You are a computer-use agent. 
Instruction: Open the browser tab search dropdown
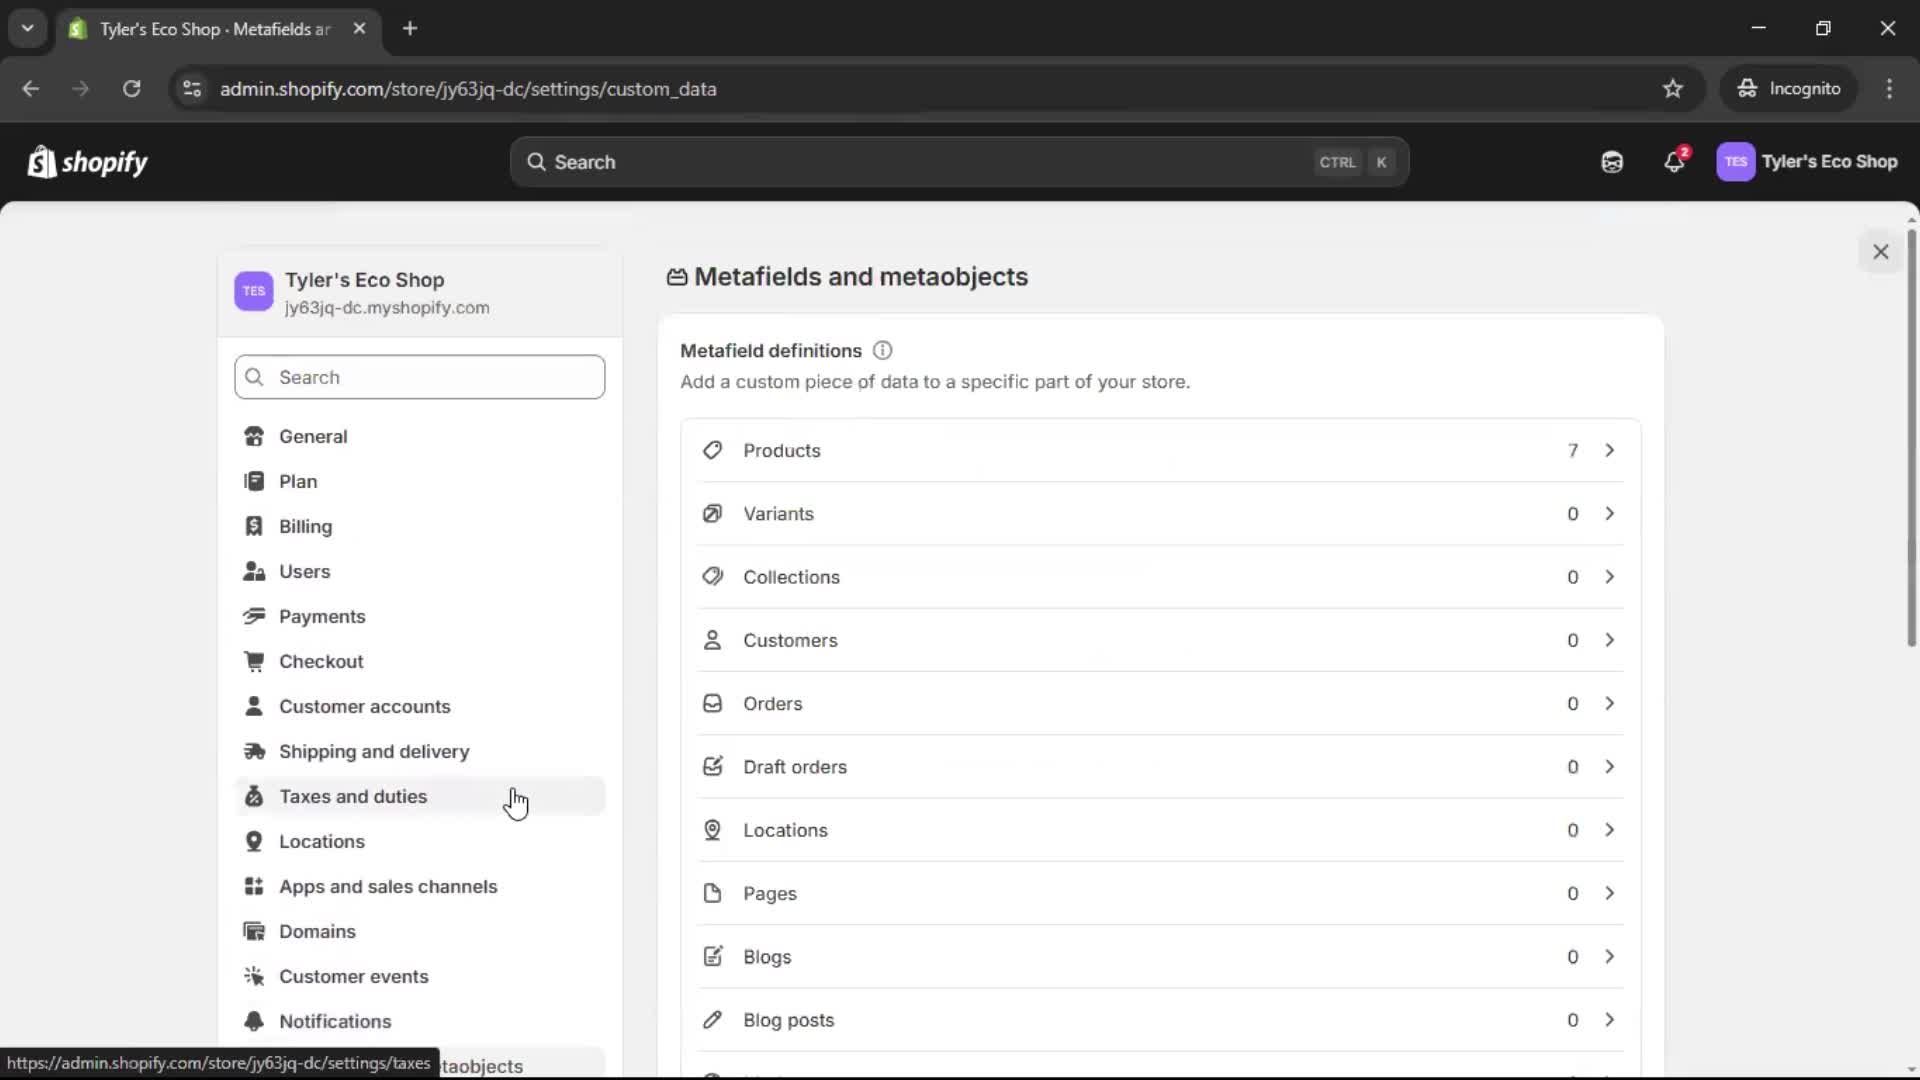coord(27,28)
